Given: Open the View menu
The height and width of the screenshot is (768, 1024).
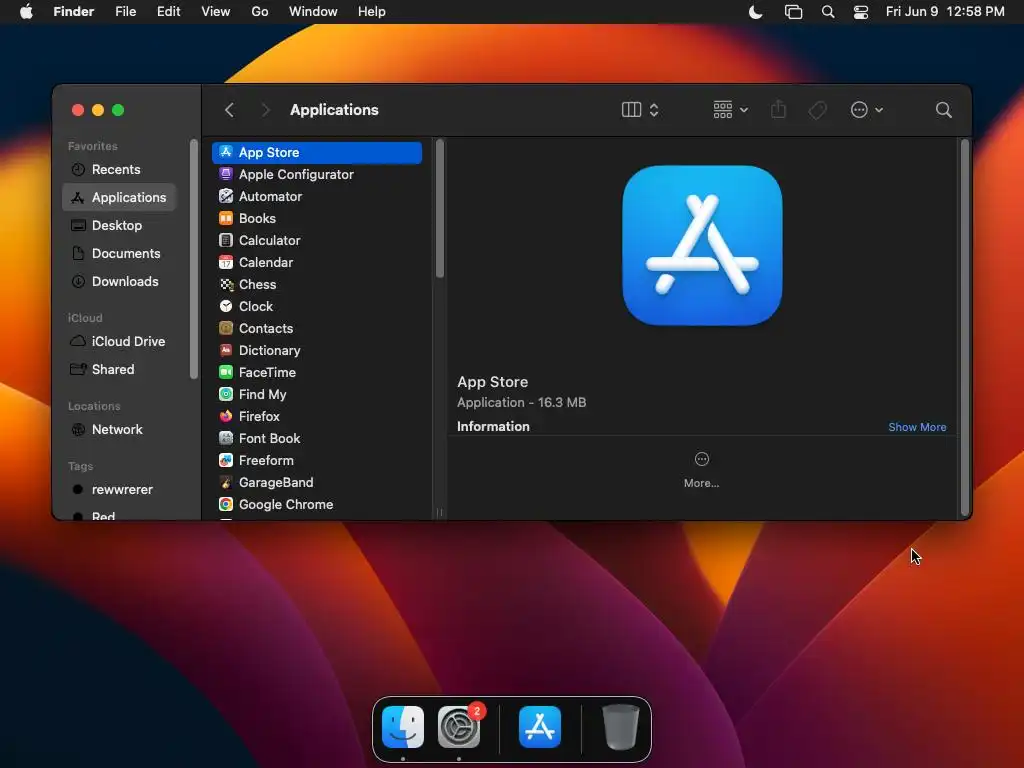Looking at the screenshot, I should pos(216,12).
